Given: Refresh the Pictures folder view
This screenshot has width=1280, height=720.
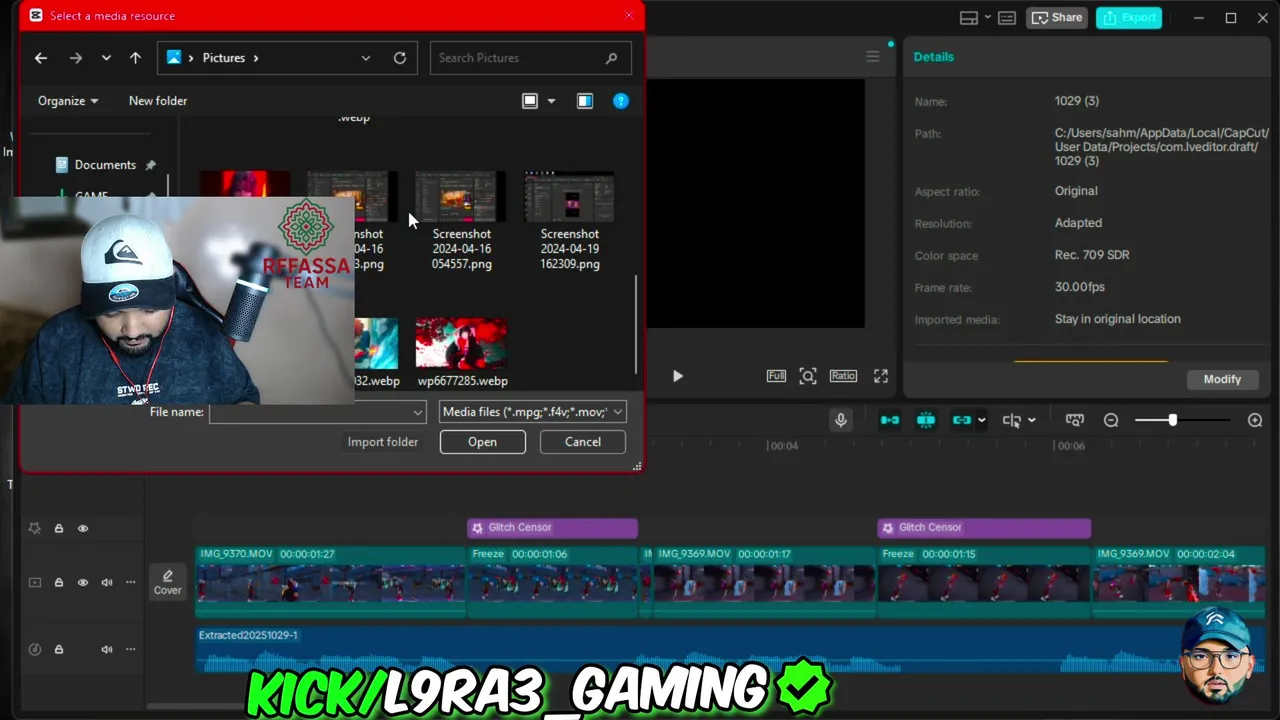Looking at the screenshot, I should click(400, 58).
